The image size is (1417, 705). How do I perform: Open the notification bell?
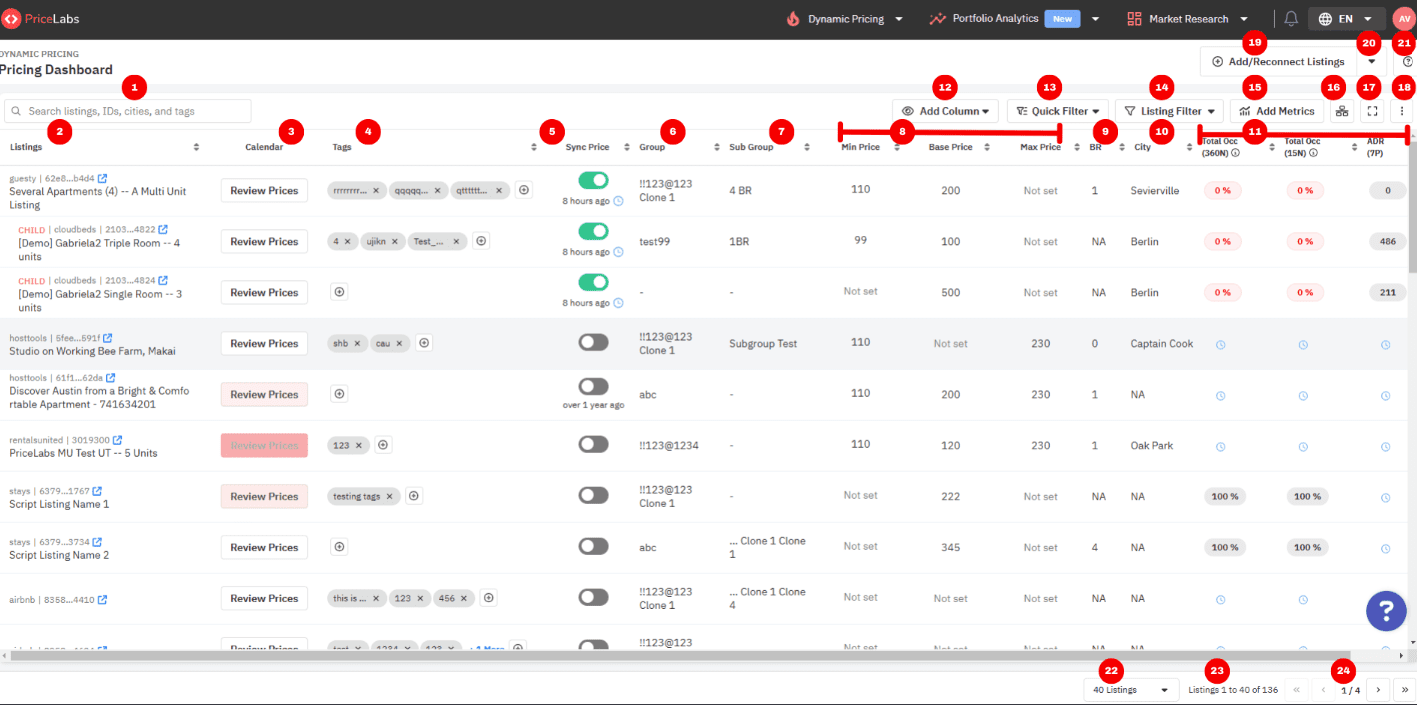point(1290,18)
